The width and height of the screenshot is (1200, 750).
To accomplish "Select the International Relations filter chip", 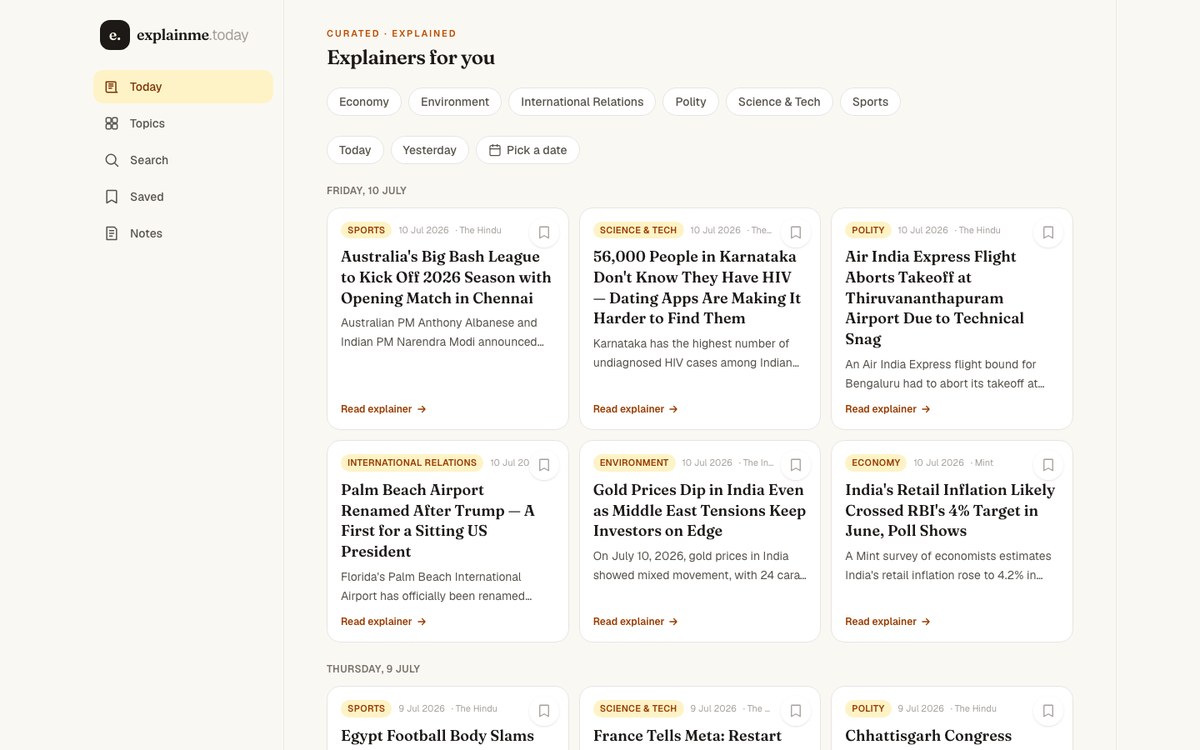I will coord(582,102).
